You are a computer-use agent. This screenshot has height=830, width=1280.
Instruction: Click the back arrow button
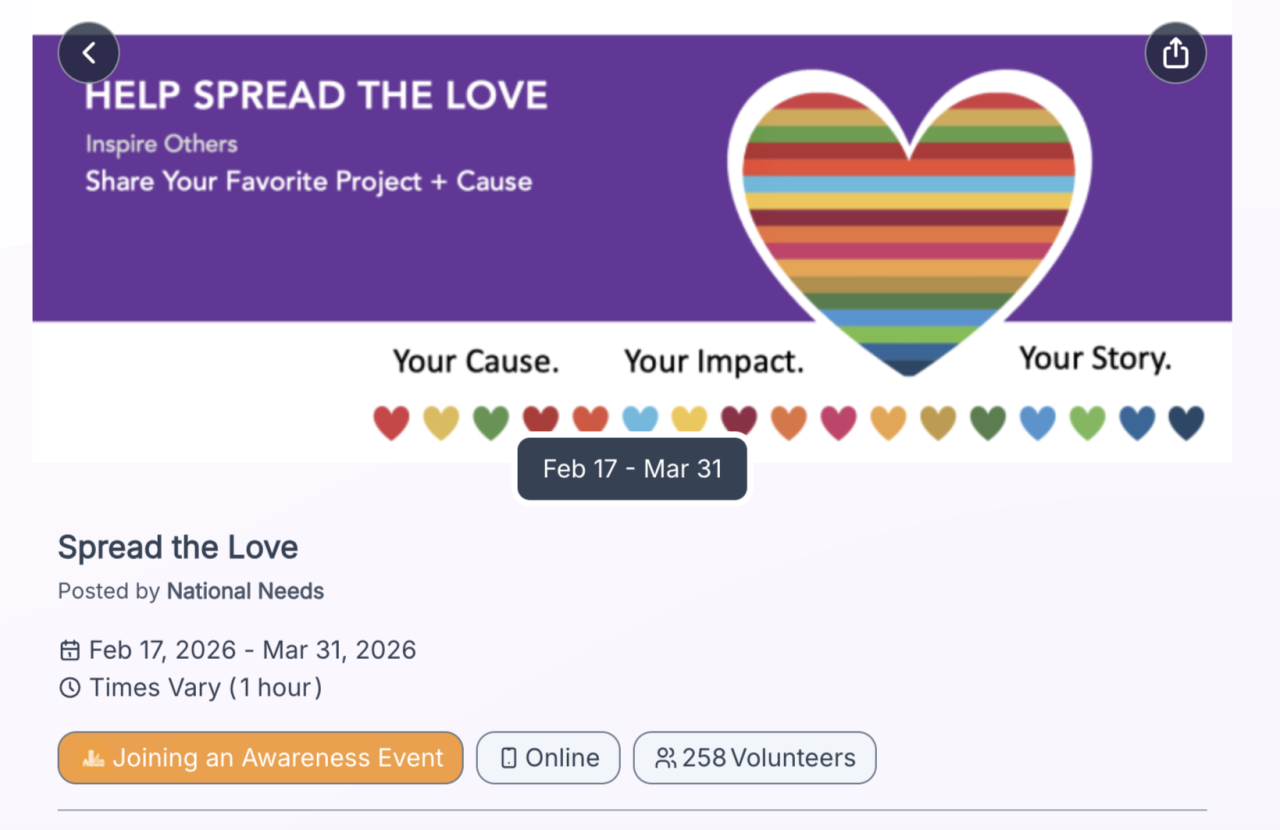tap(89, 53)
